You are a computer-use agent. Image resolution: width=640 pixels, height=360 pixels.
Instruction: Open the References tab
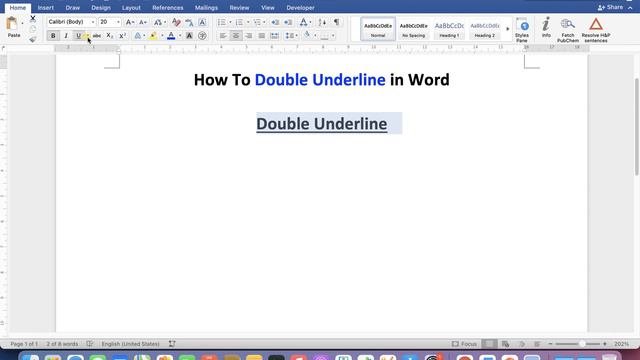tap(168, 8)
